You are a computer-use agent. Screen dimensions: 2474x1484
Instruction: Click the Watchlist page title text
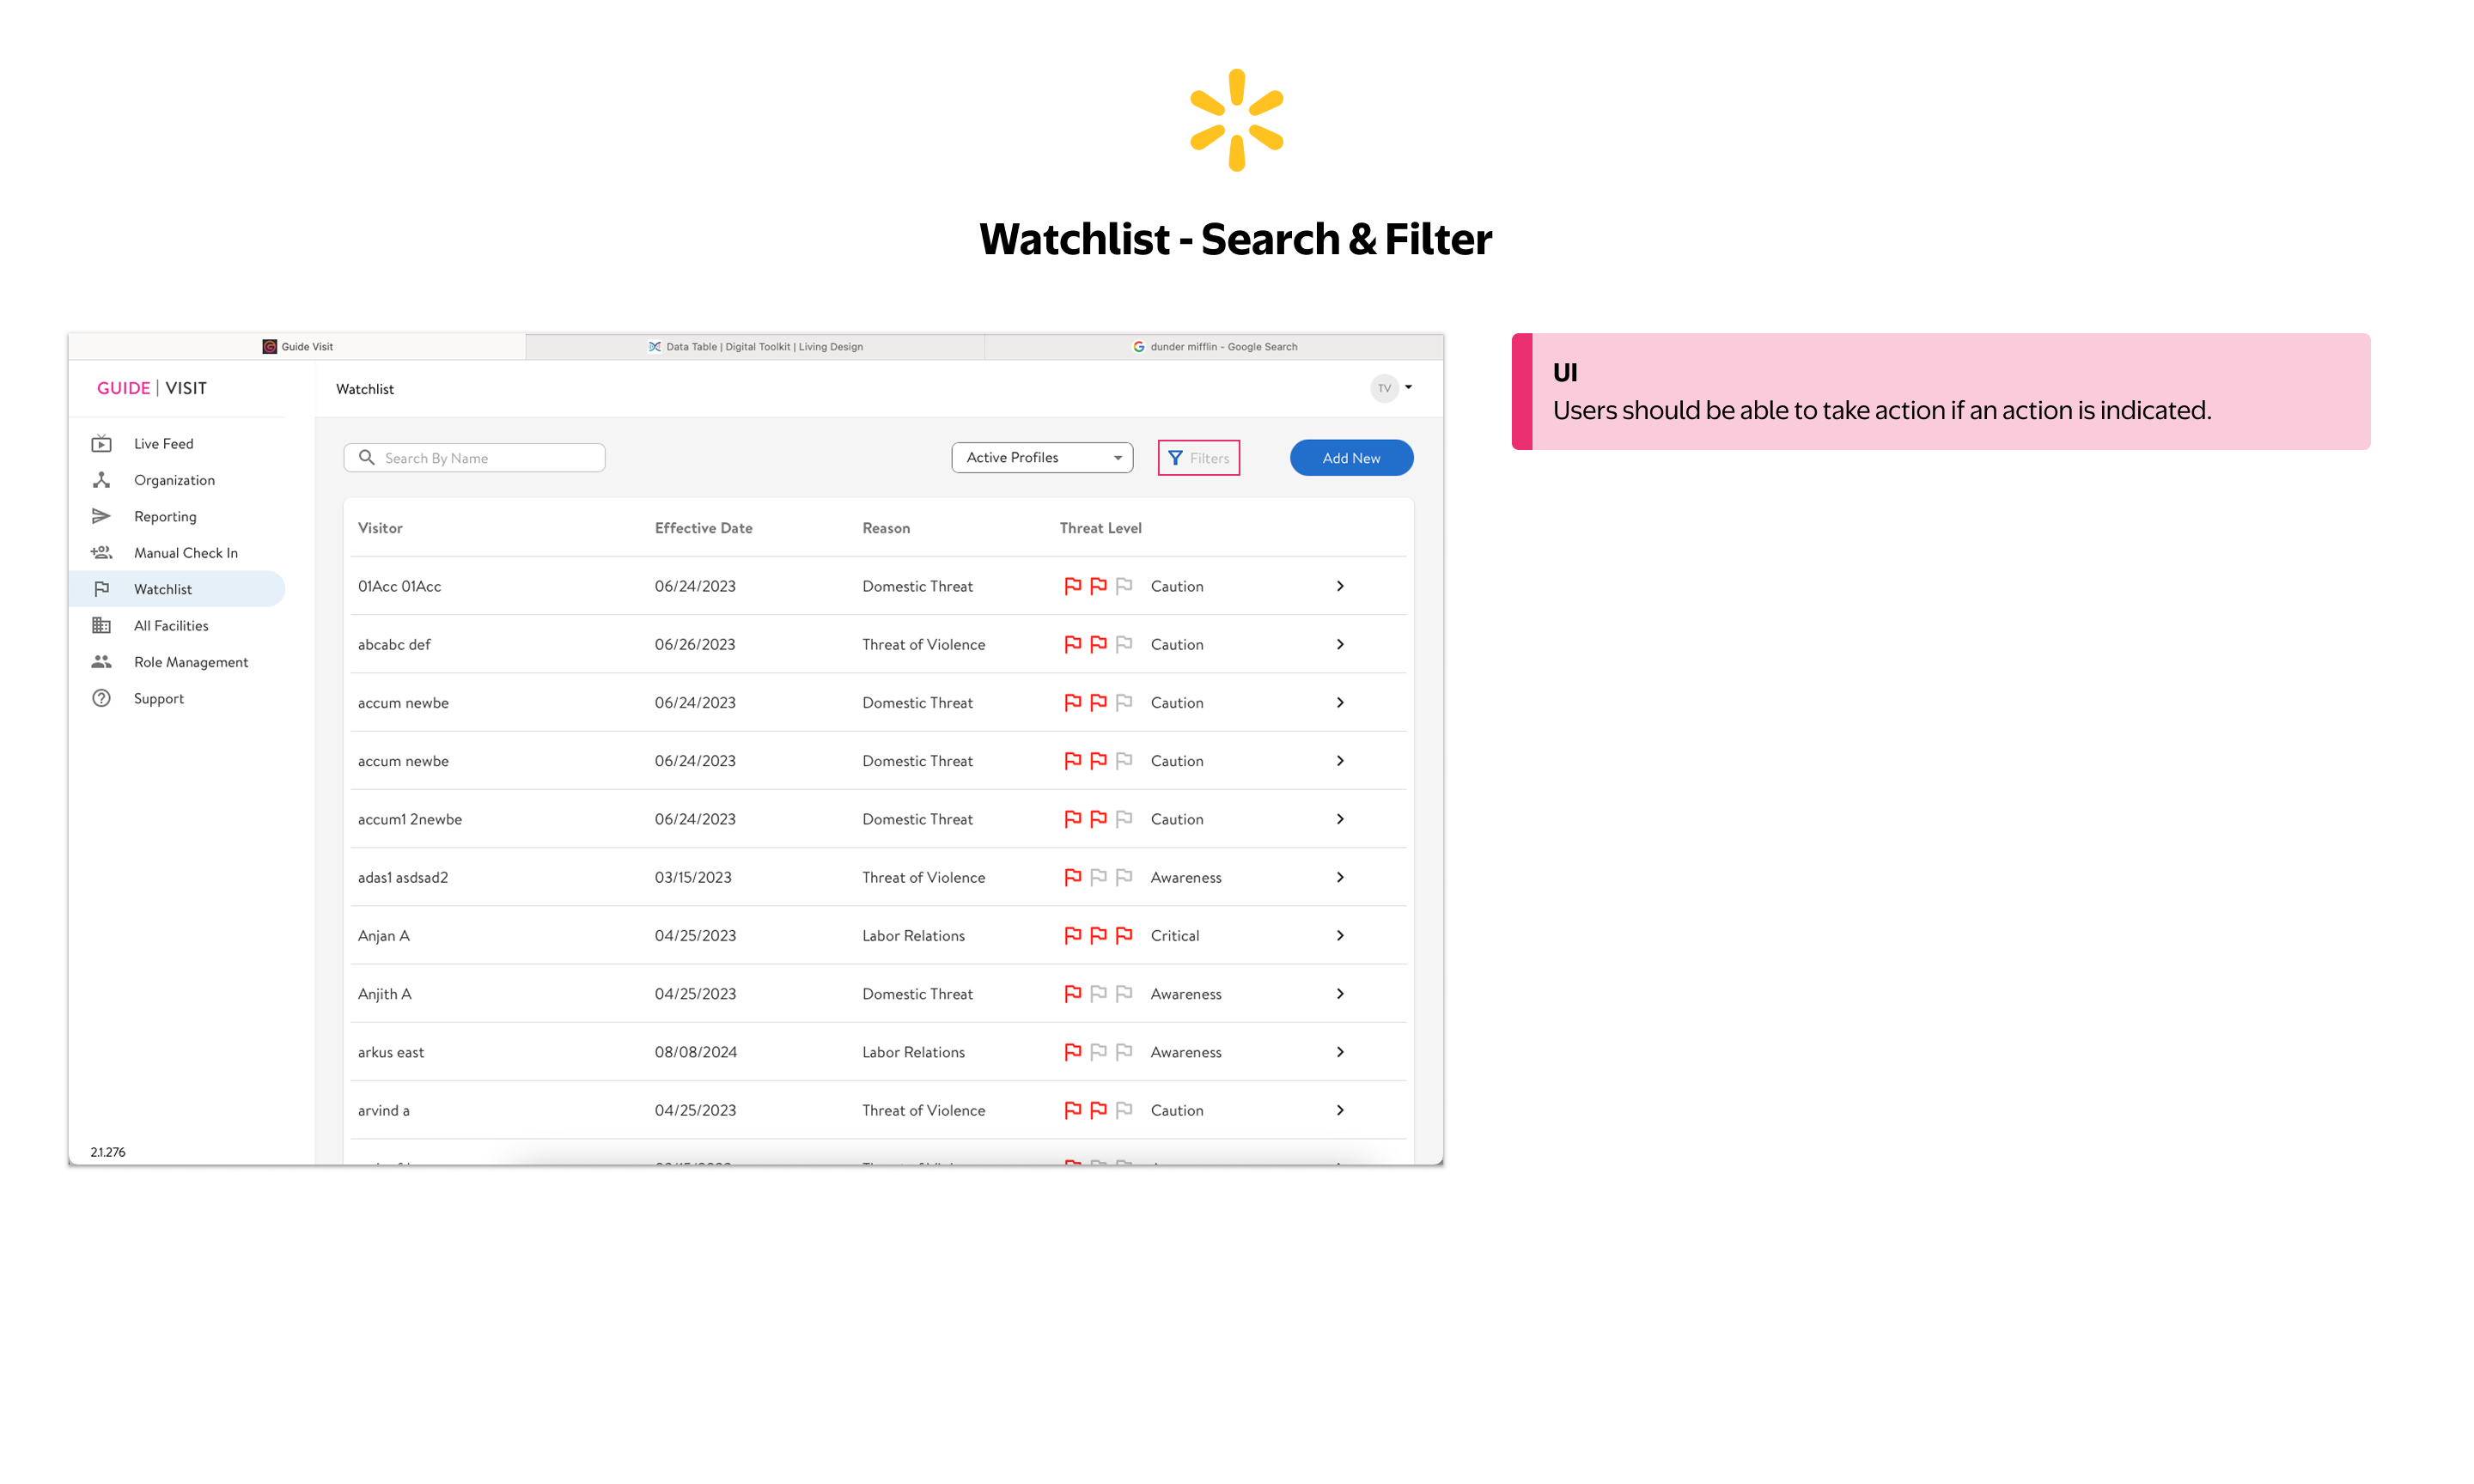click(364, 389)
